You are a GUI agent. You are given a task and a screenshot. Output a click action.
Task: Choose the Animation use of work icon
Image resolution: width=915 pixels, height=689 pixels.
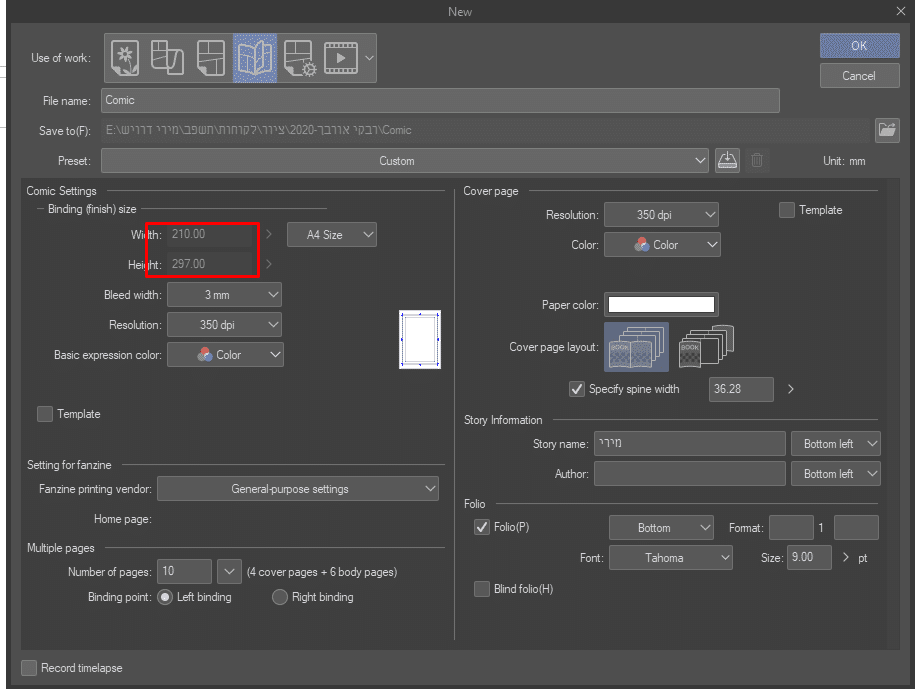point(341,58)
